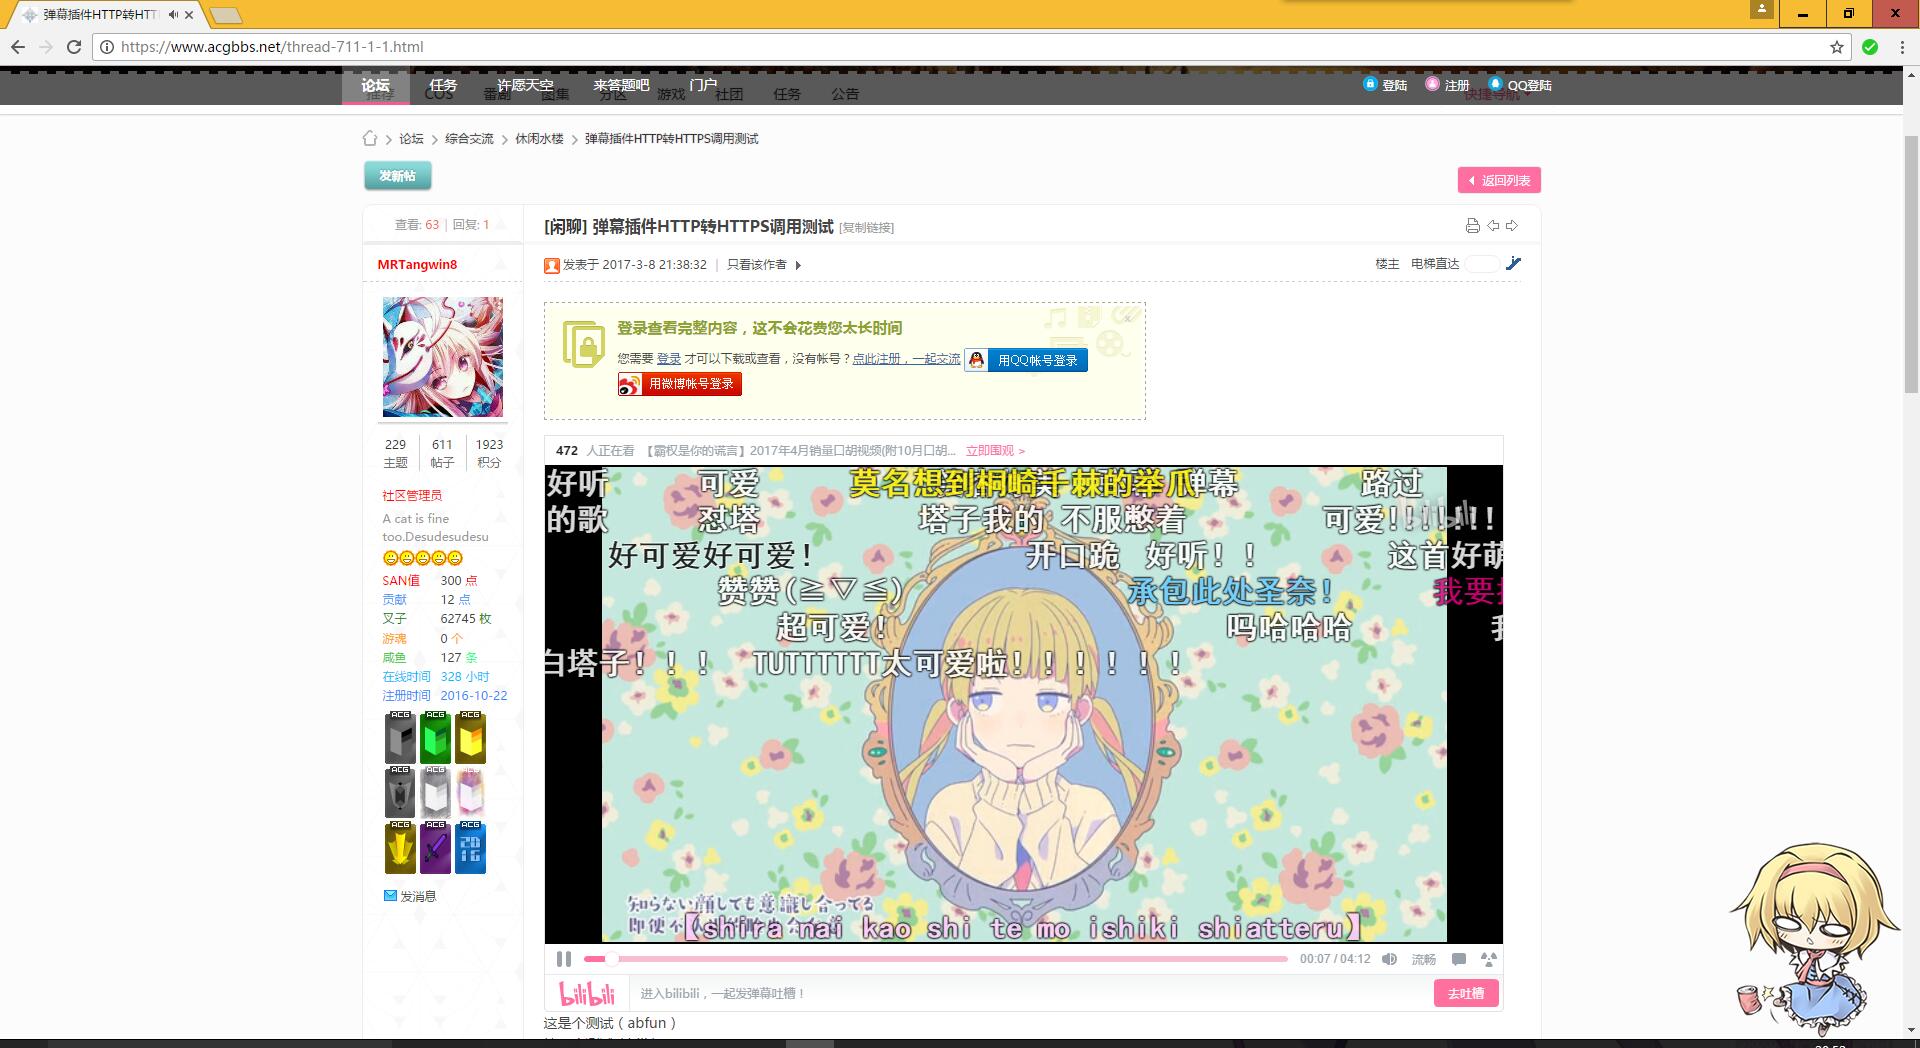Go to next thread arrow
This screenshot has height=1048, width=1920.
1512,226
